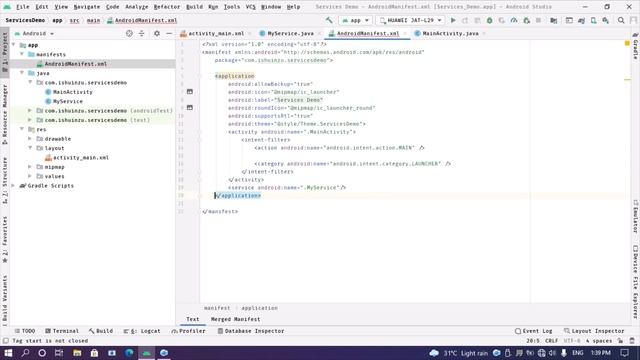
Task: Open the profiler gauge icon in the toolbar
Action: [514, 20]
